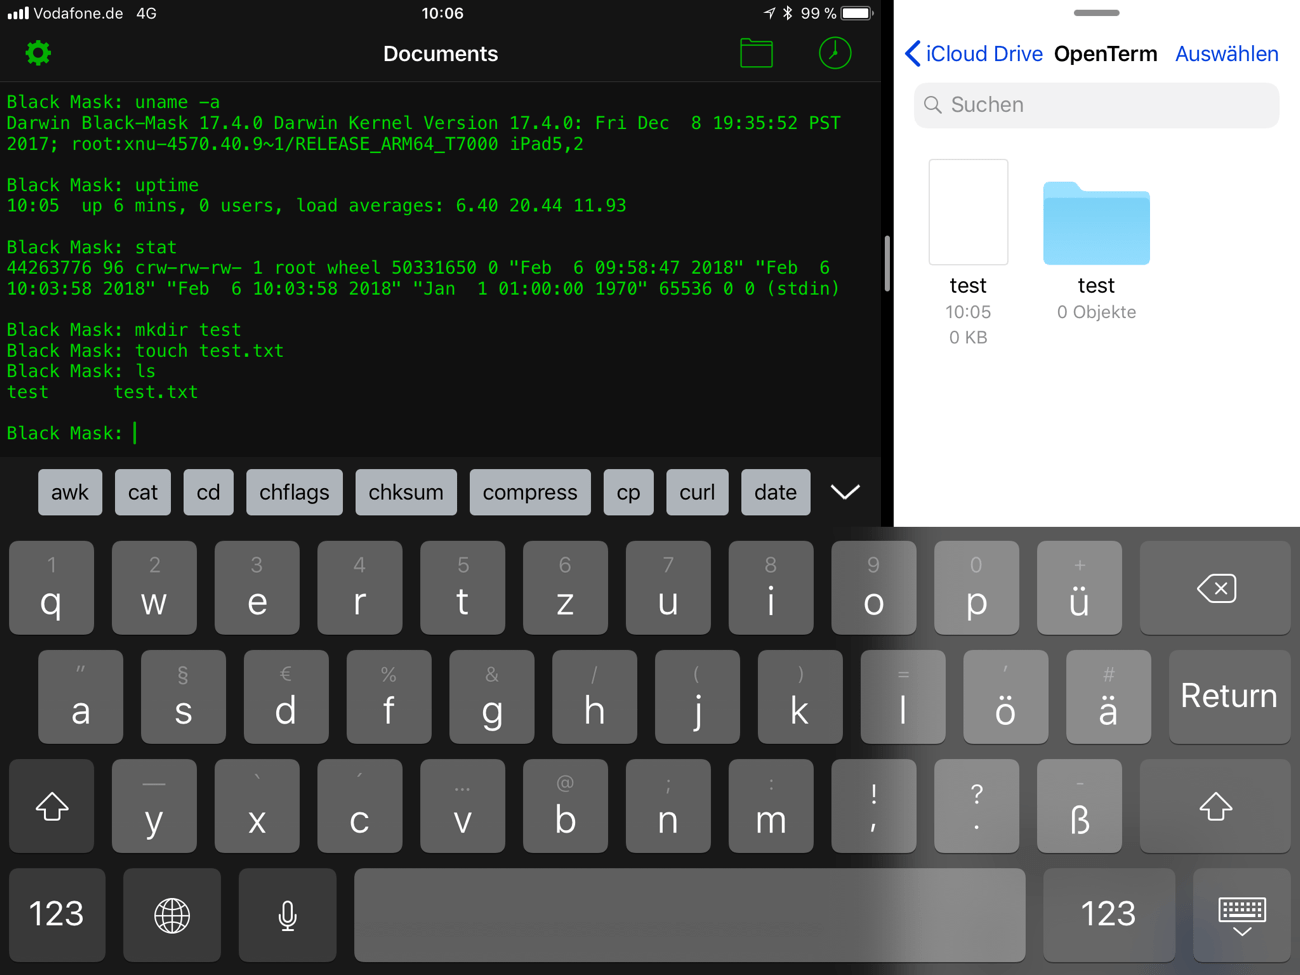Tap the ö key
This screenshot has height=975, width=1300.
[x=1006, y=696]
